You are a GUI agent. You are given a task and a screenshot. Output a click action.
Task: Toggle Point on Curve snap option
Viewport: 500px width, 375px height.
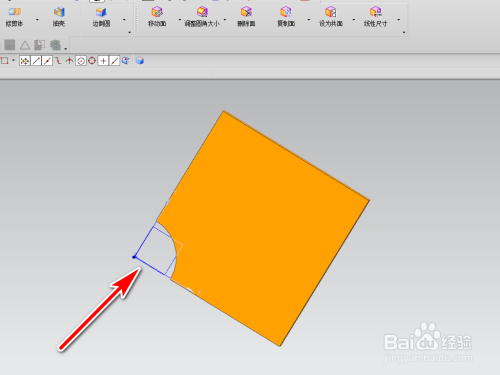(x=114, y=61)
